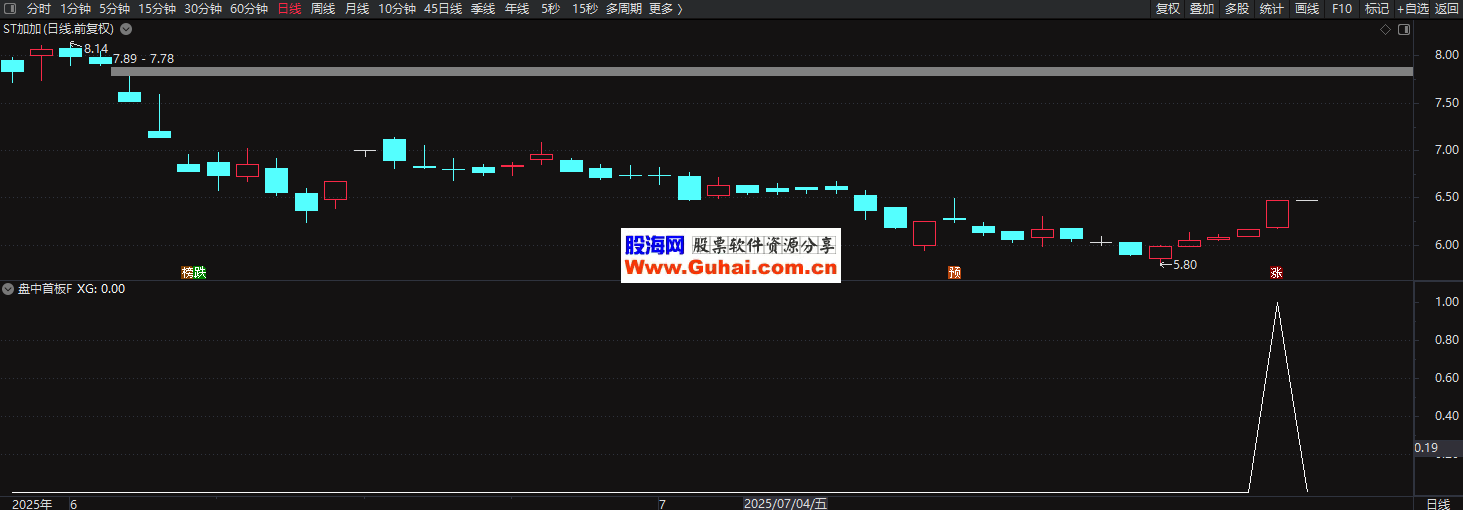Expand 更多 periods list
This screenshot has height=510, width=1463.
point(665,8)
